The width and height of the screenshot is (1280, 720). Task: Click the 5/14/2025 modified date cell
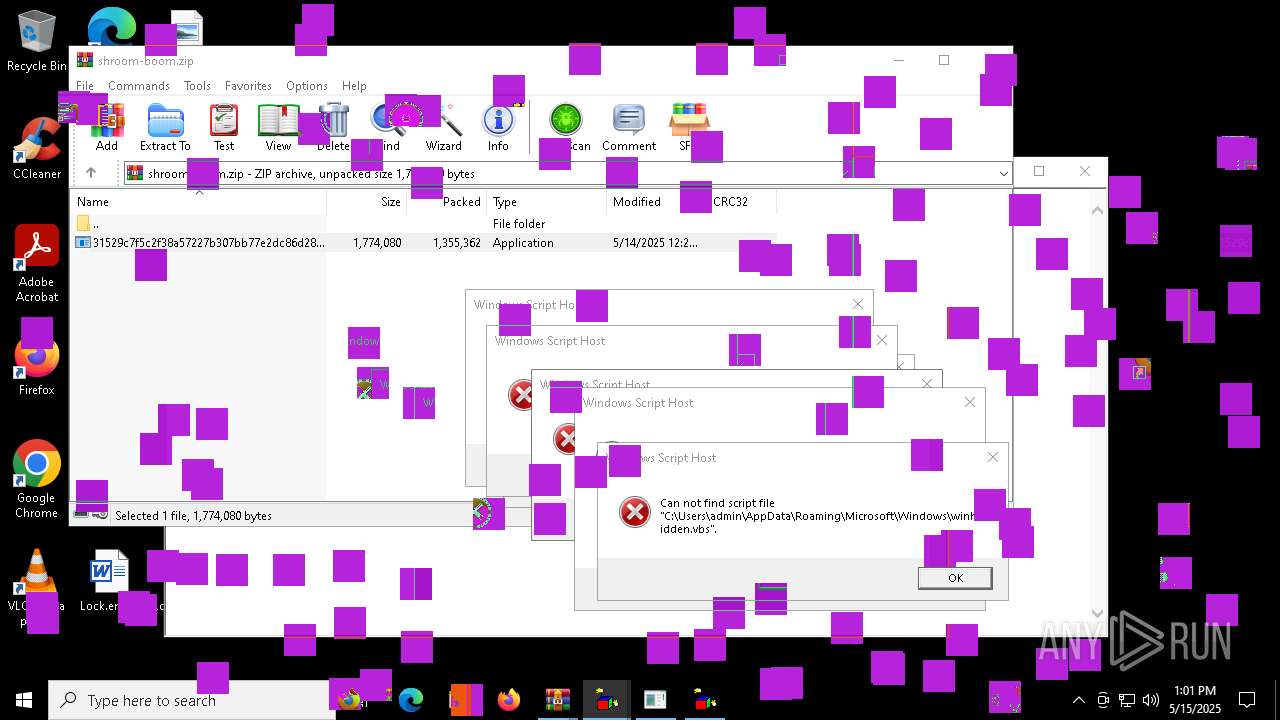click(x=655, y=243)
